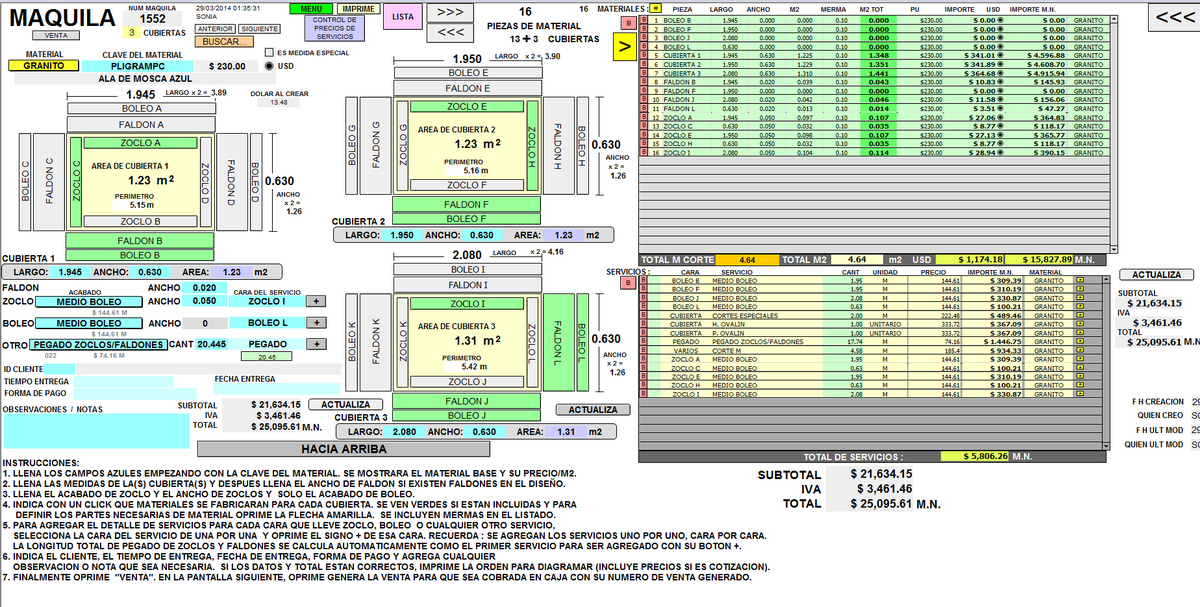Click the red B button beside MATERIALES list
This screenshot has height=607, width=1200.
click(628, 22)
